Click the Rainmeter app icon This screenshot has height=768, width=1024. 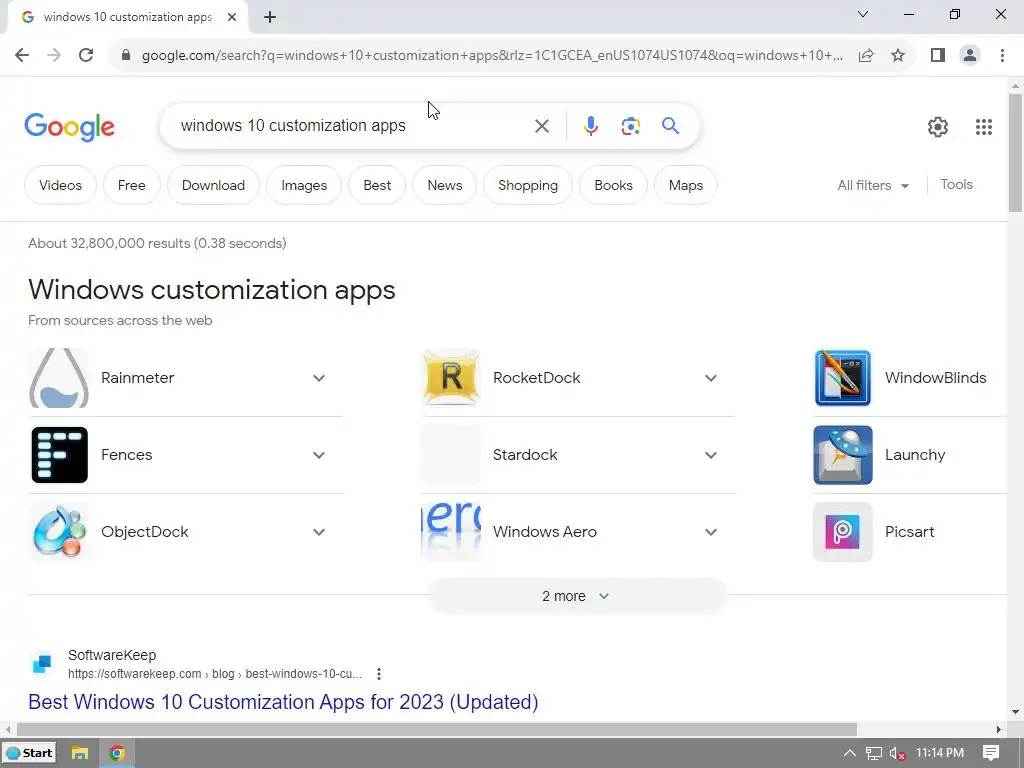point(59,378)
